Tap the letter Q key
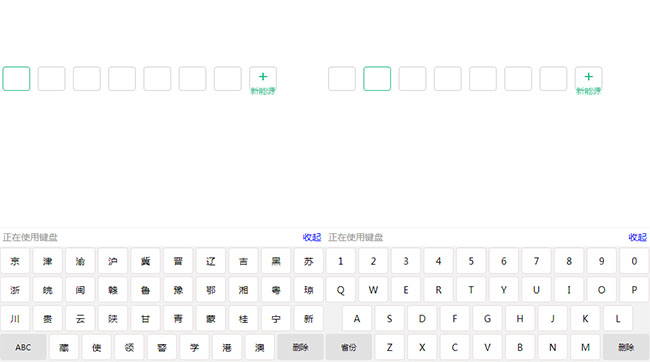650x362 pixels. click(x=341, y=290)
